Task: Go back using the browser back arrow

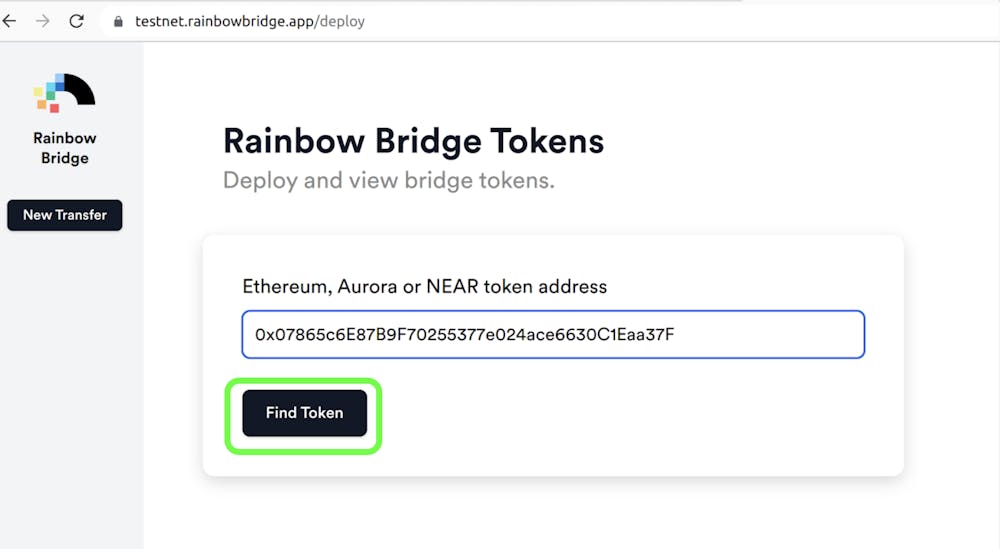Action: (x=10, y=21)
